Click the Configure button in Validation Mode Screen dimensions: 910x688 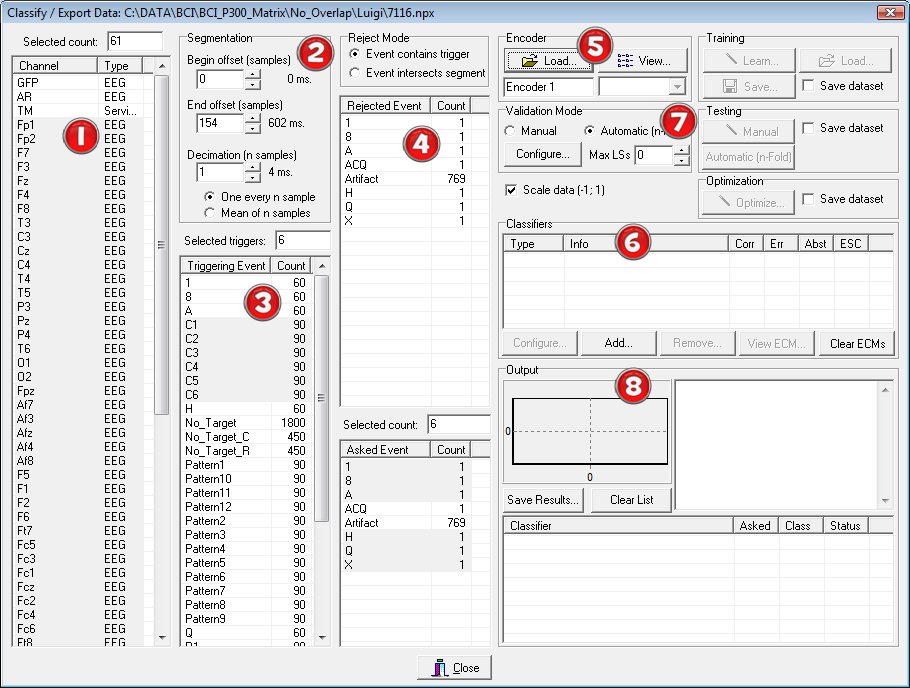[x=543, y=154]
